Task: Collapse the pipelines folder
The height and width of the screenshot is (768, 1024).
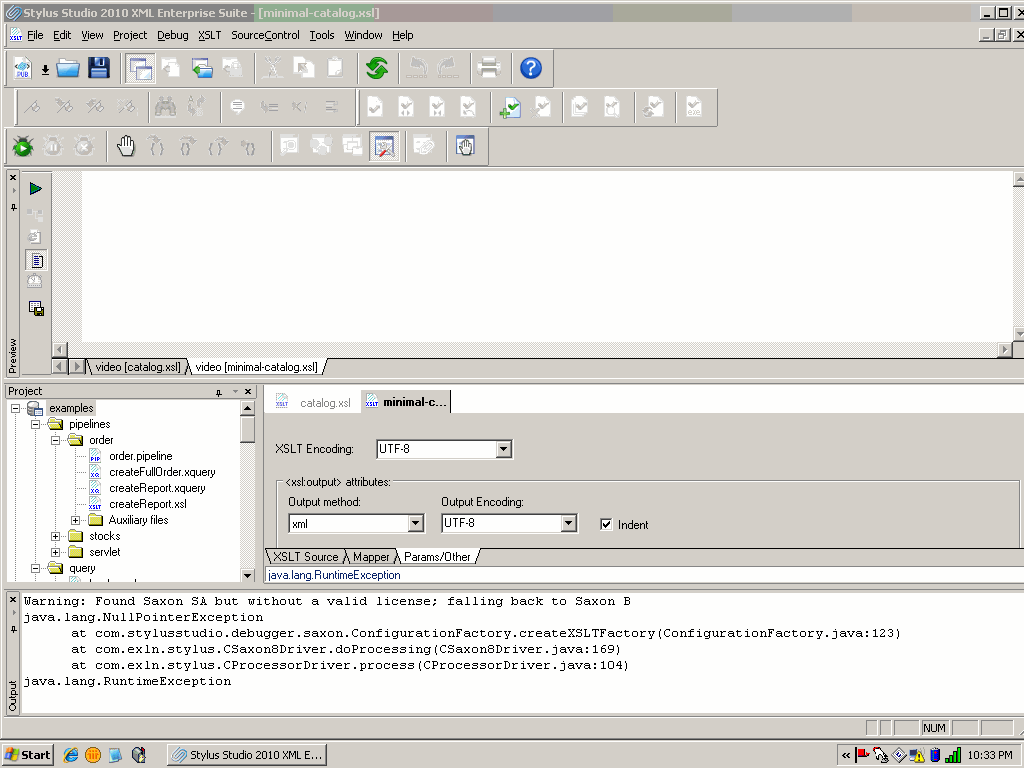Action: coord(35,424)
